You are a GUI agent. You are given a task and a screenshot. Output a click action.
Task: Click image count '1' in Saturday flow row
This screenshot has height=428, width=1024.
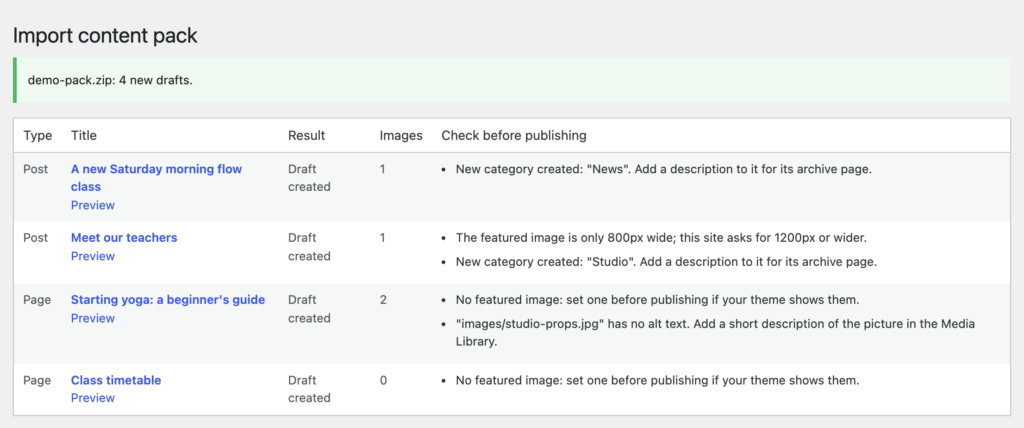[383, 169]
